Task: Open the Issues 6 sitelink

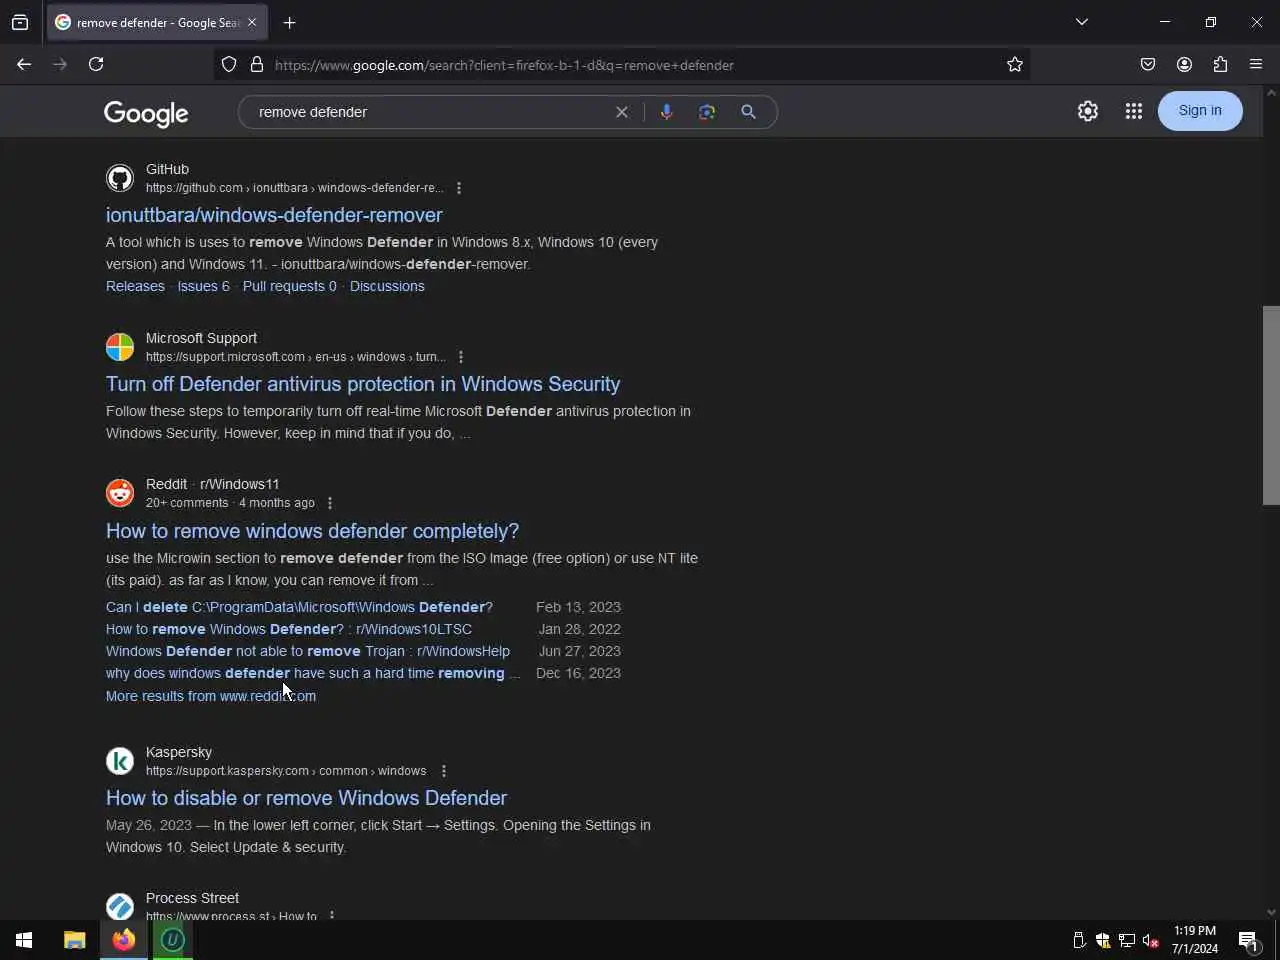Action: [203, 286]
